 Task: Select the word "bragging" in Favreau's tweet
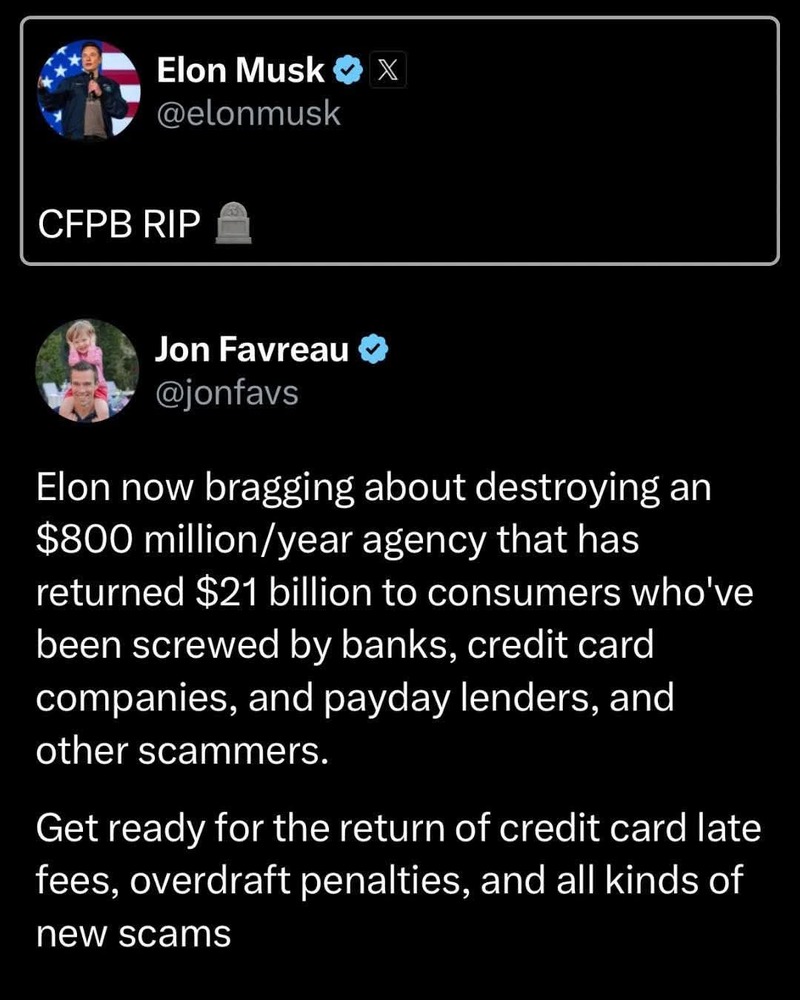(x=279, y=490)
